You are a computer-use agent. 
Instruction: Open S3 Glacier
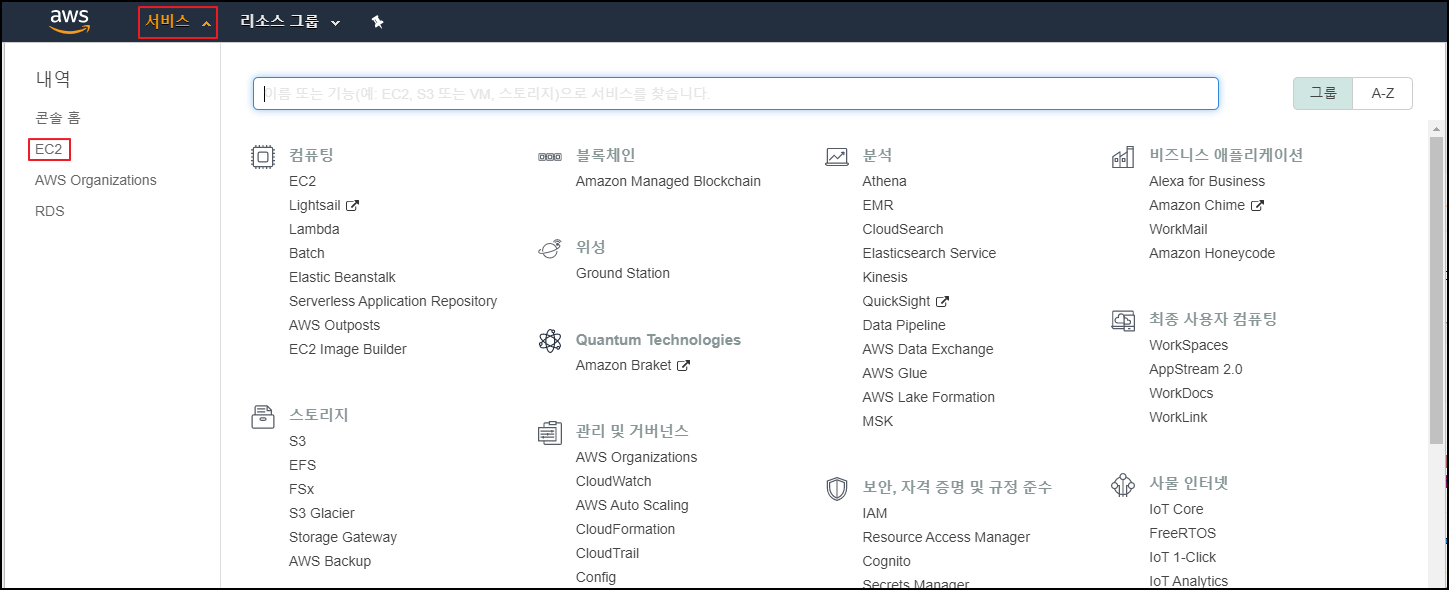(x=322, y=513)
